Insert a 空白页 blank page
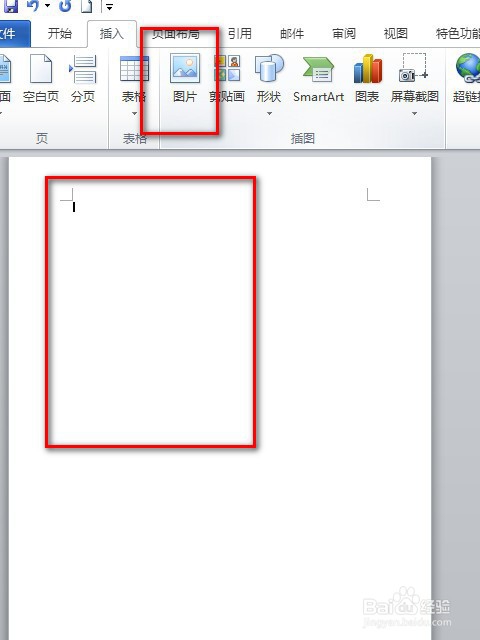The height and width of the screenshot is (640, 480). [x=41, y=80]
